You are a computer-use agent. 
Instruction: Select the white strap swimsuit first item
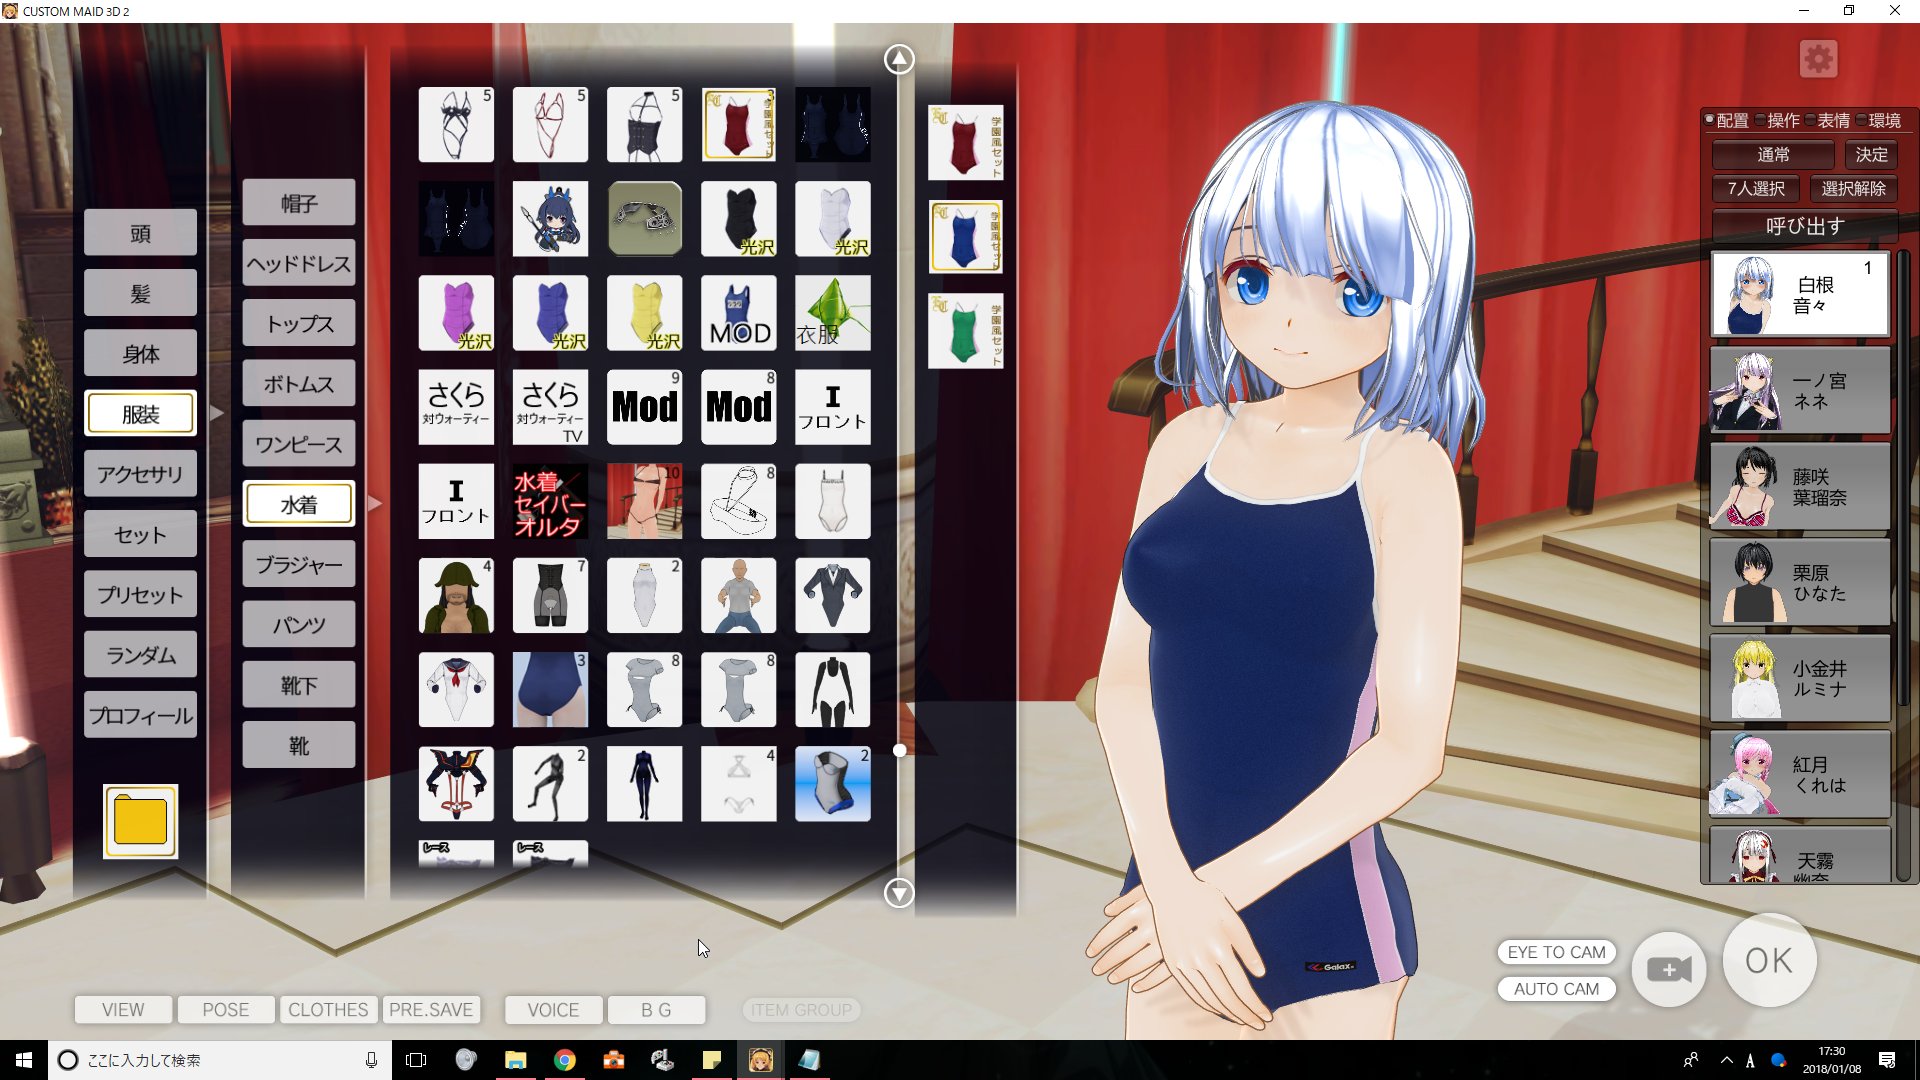456,124
